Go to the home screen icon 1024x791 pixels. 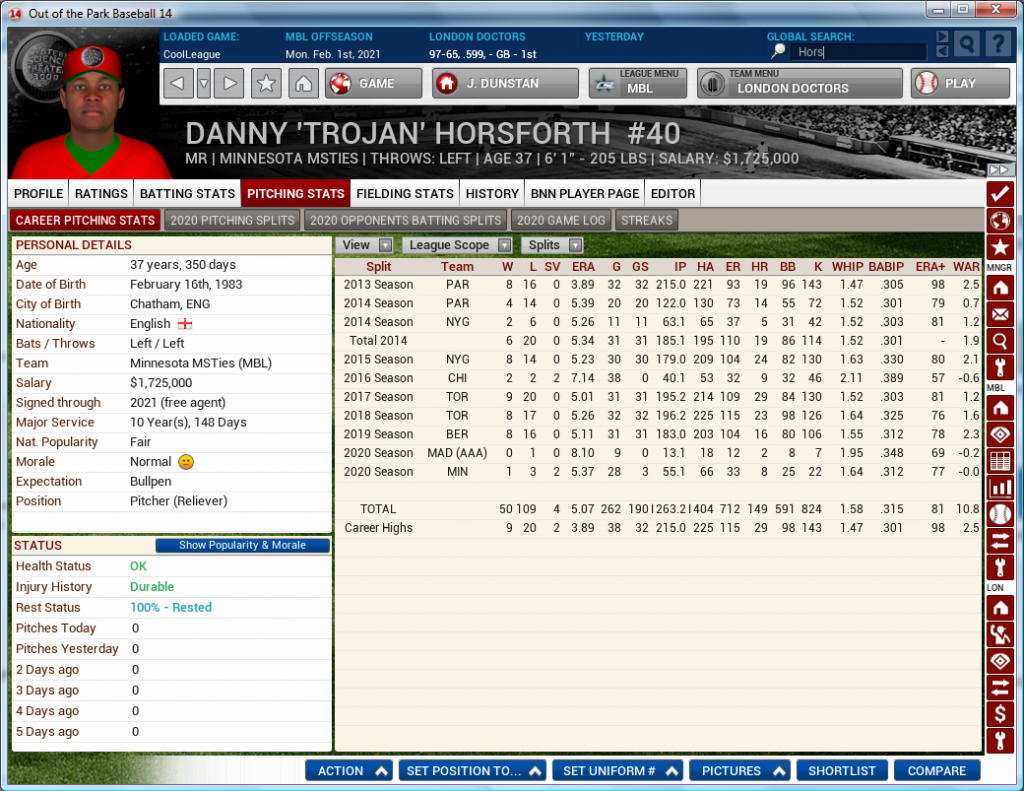tap(304, 84)
